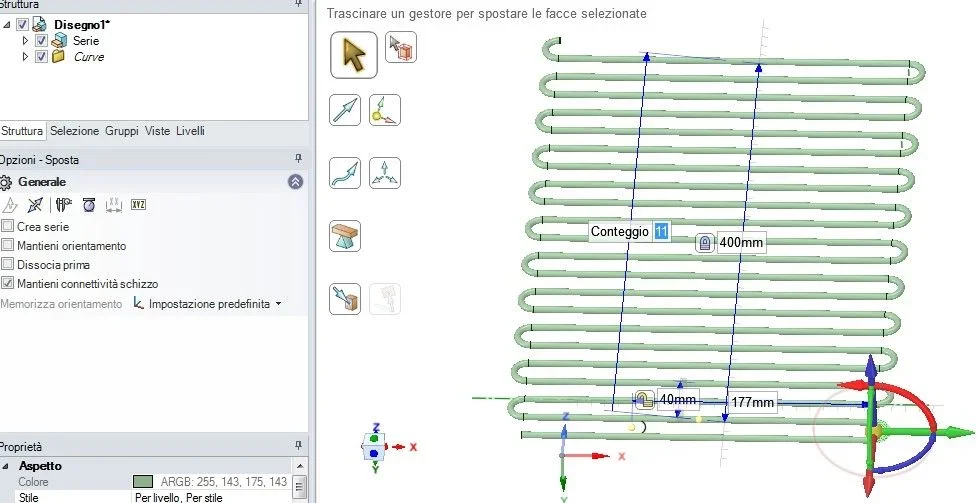Click the Anchor tool guide icon
977x503 pixels.
coord(385,110)
